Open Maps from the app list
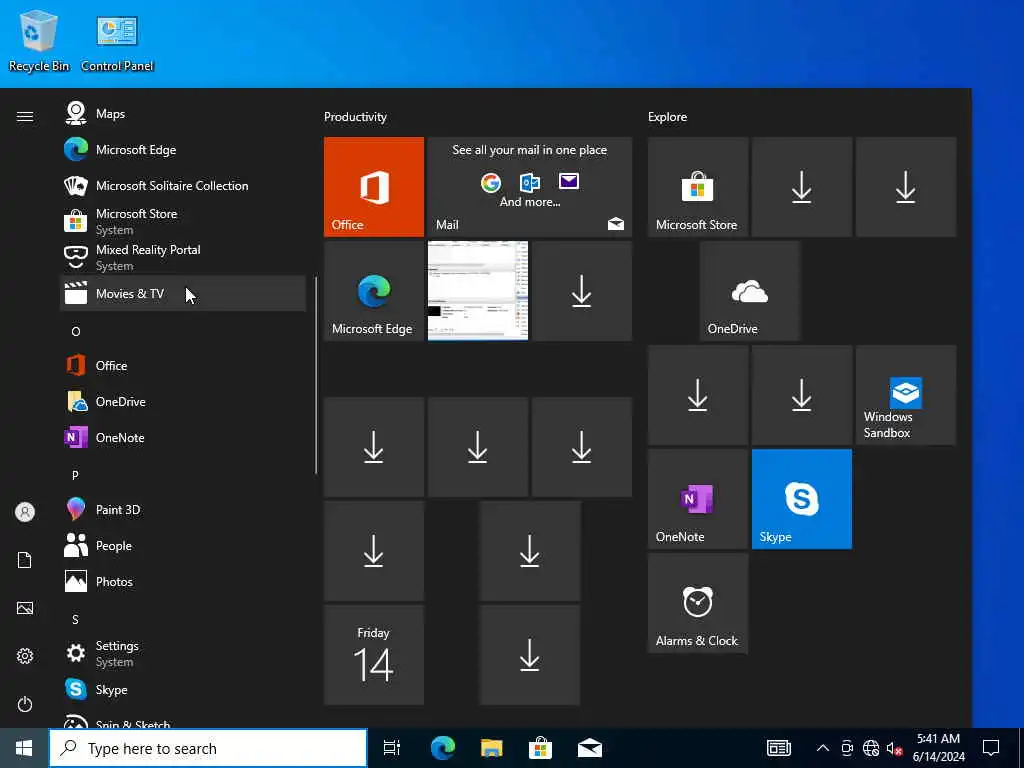1024x768 pixels. 183,114
